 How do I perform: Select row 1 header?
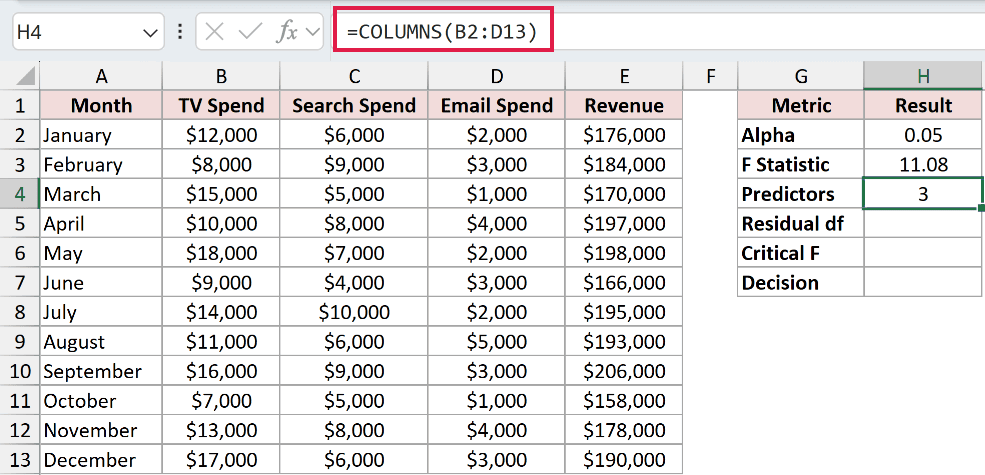tap(19, 106)
